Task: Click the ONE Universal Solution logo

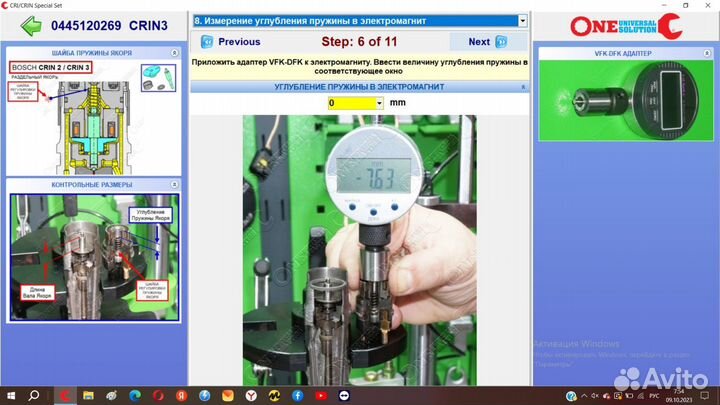Action: coord(622,26)
